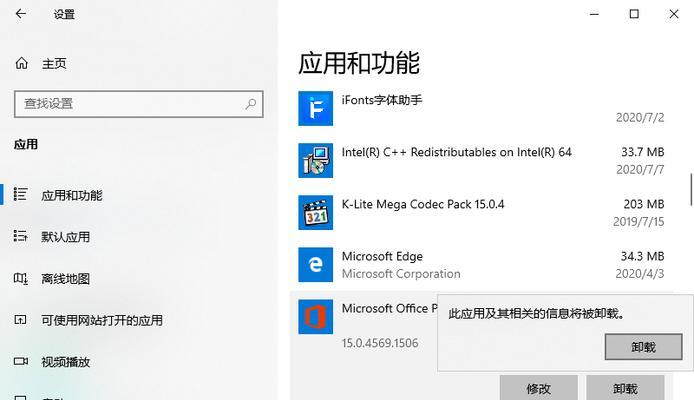
Task: Click the 2020/7/7 install date
Action: pyautogui.click(x=640, y=169)
